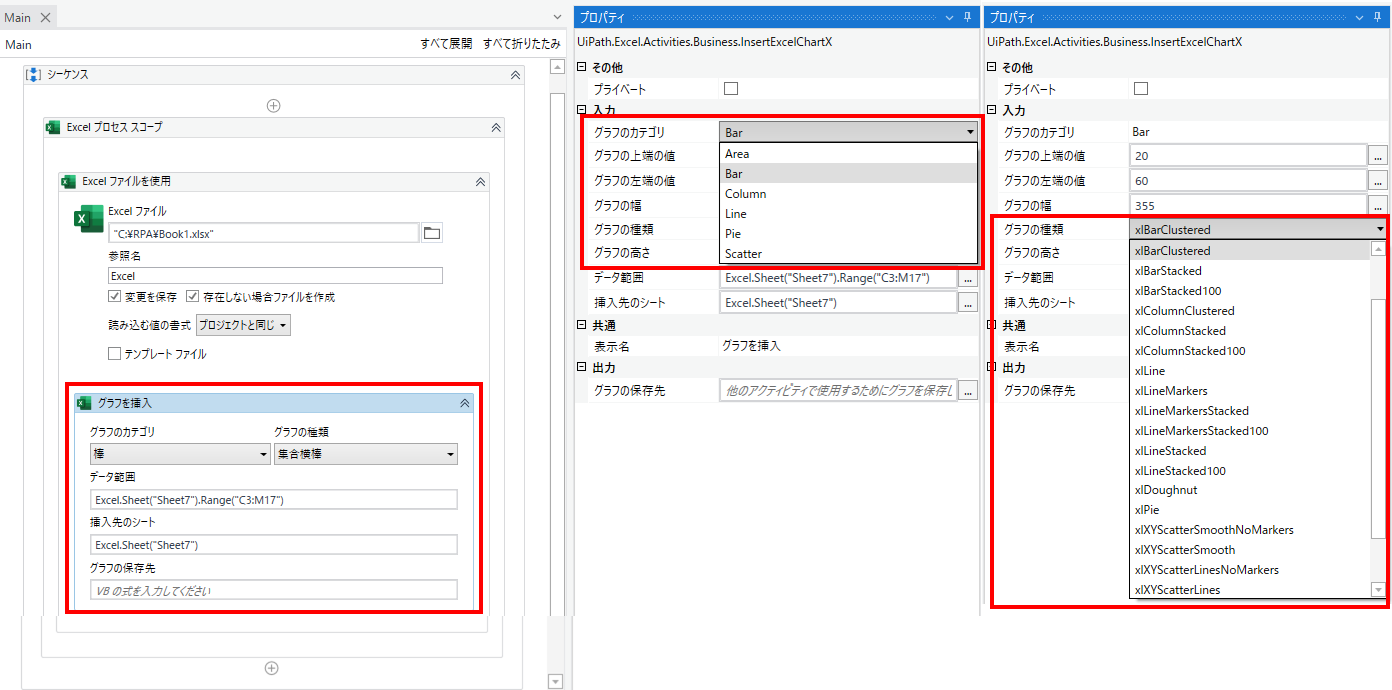Click the pin icon of the middle プロパティ panel
This screenshot has height=690, width=1392.
(x=967, y=17)
